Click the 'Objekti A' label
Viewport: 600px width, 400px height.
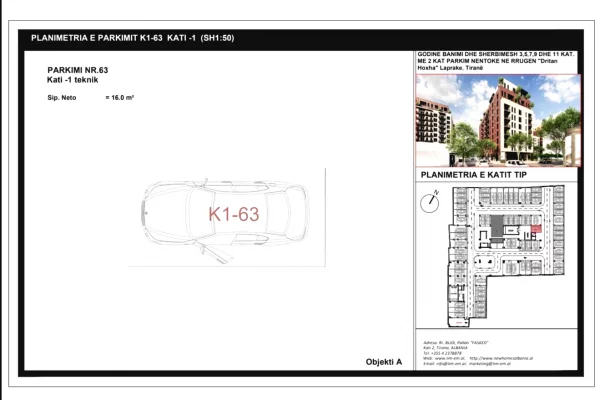[383, 362]
